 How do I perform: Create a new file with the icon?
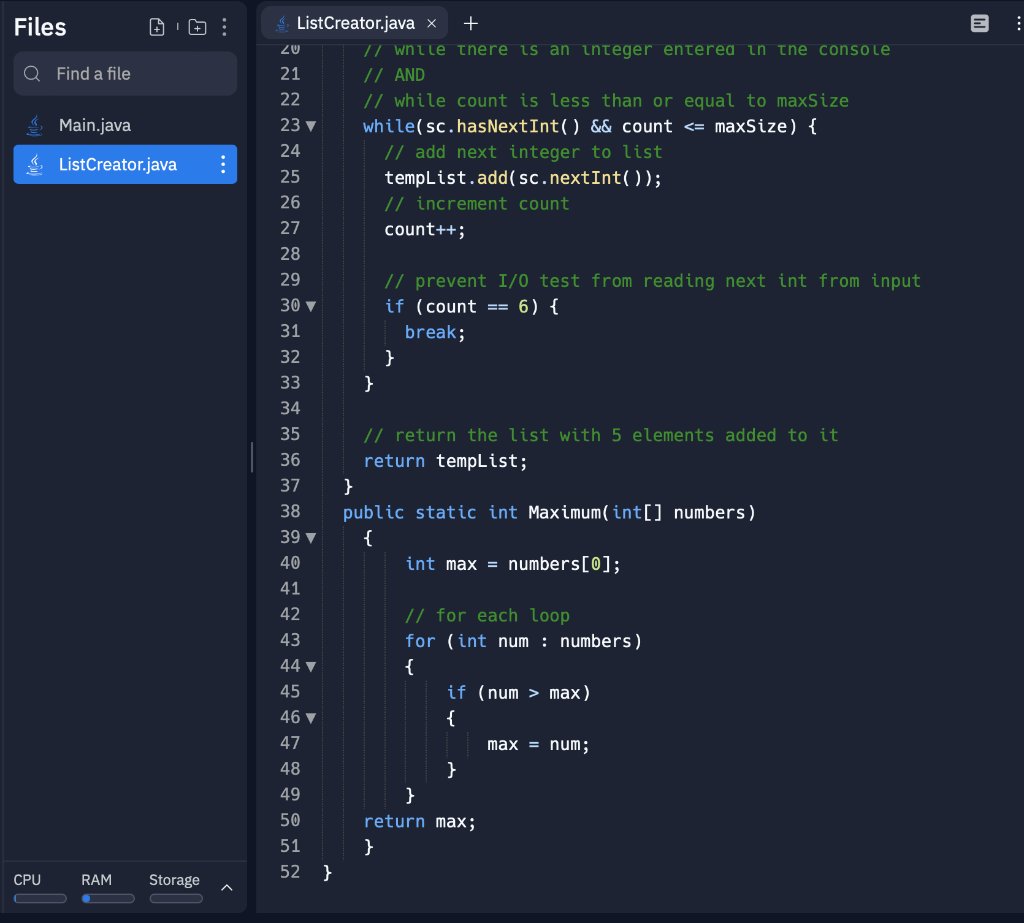point(157,27)
